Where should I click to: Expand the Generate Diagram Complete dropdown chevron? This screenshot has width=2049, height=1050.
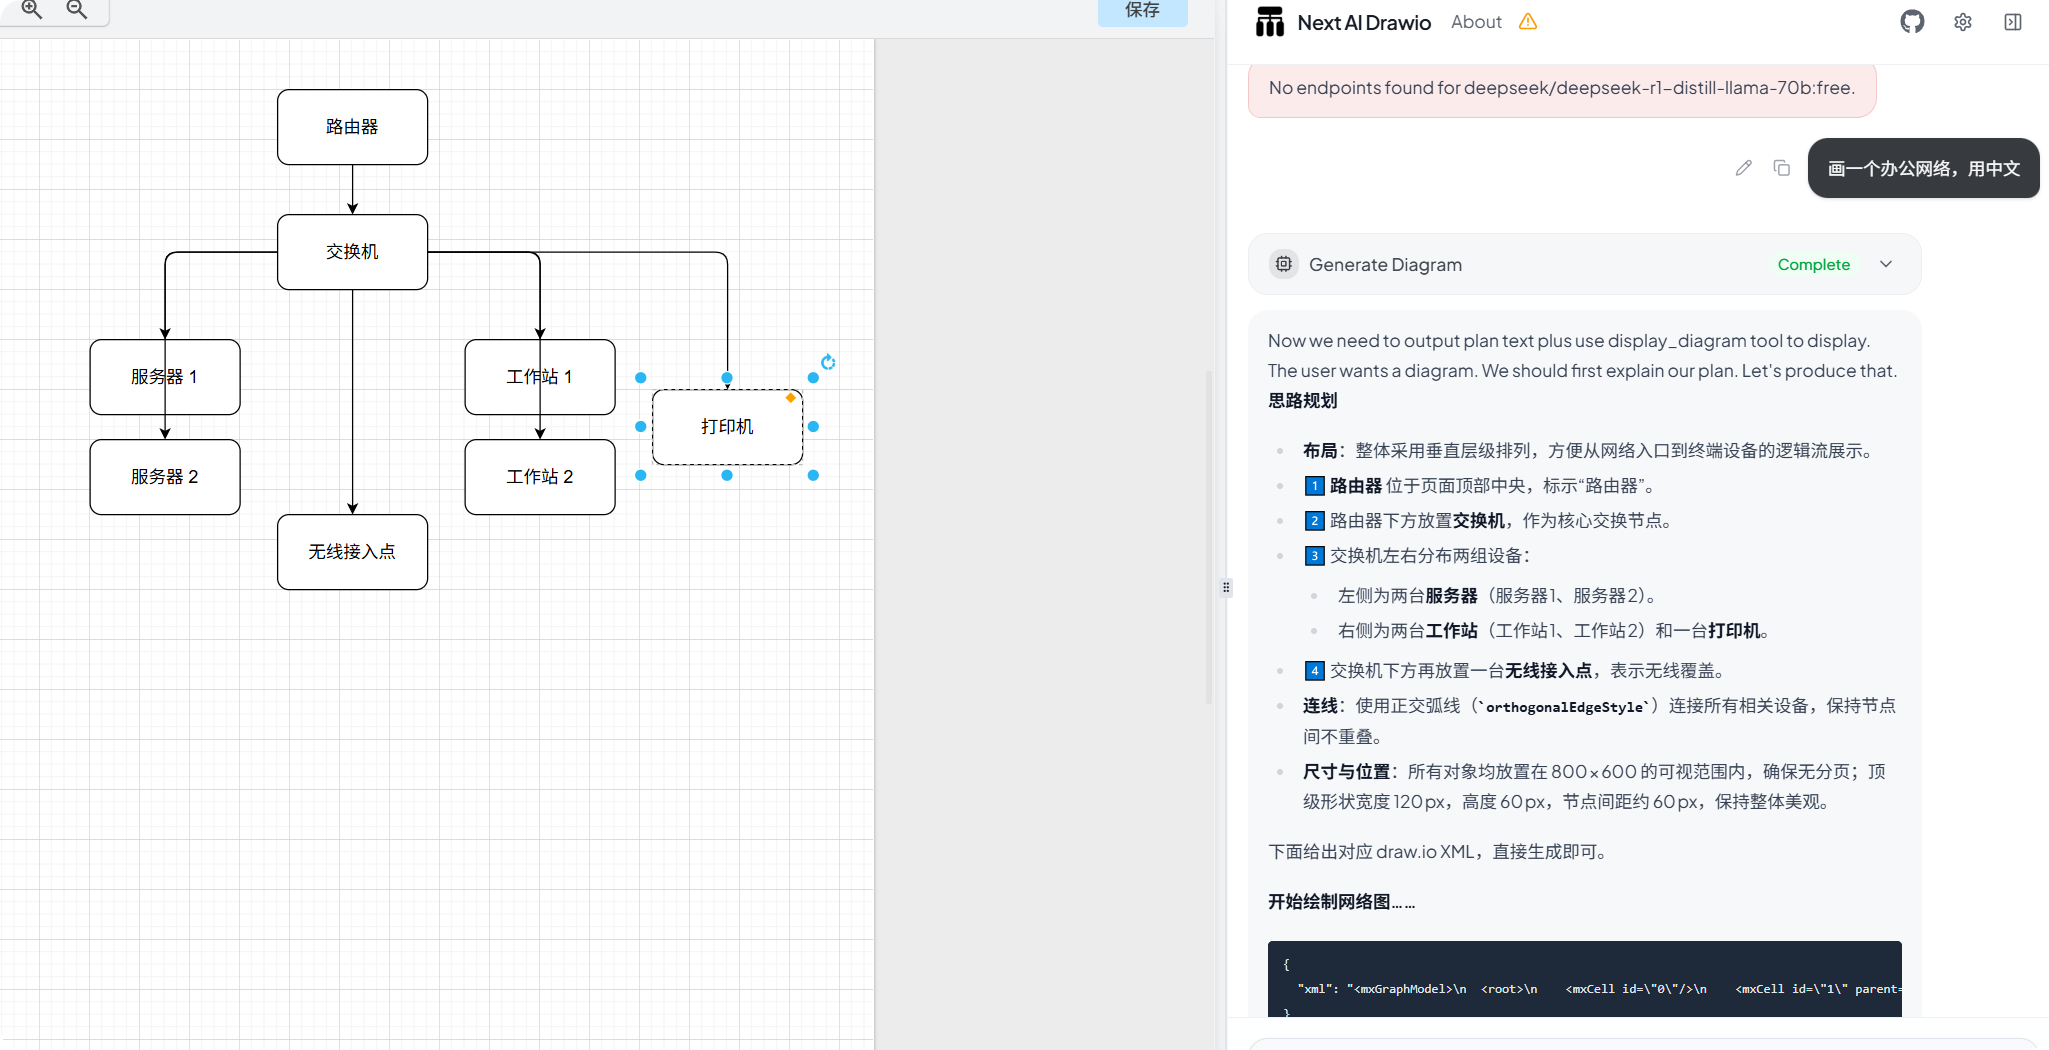tap(1885, 264)
